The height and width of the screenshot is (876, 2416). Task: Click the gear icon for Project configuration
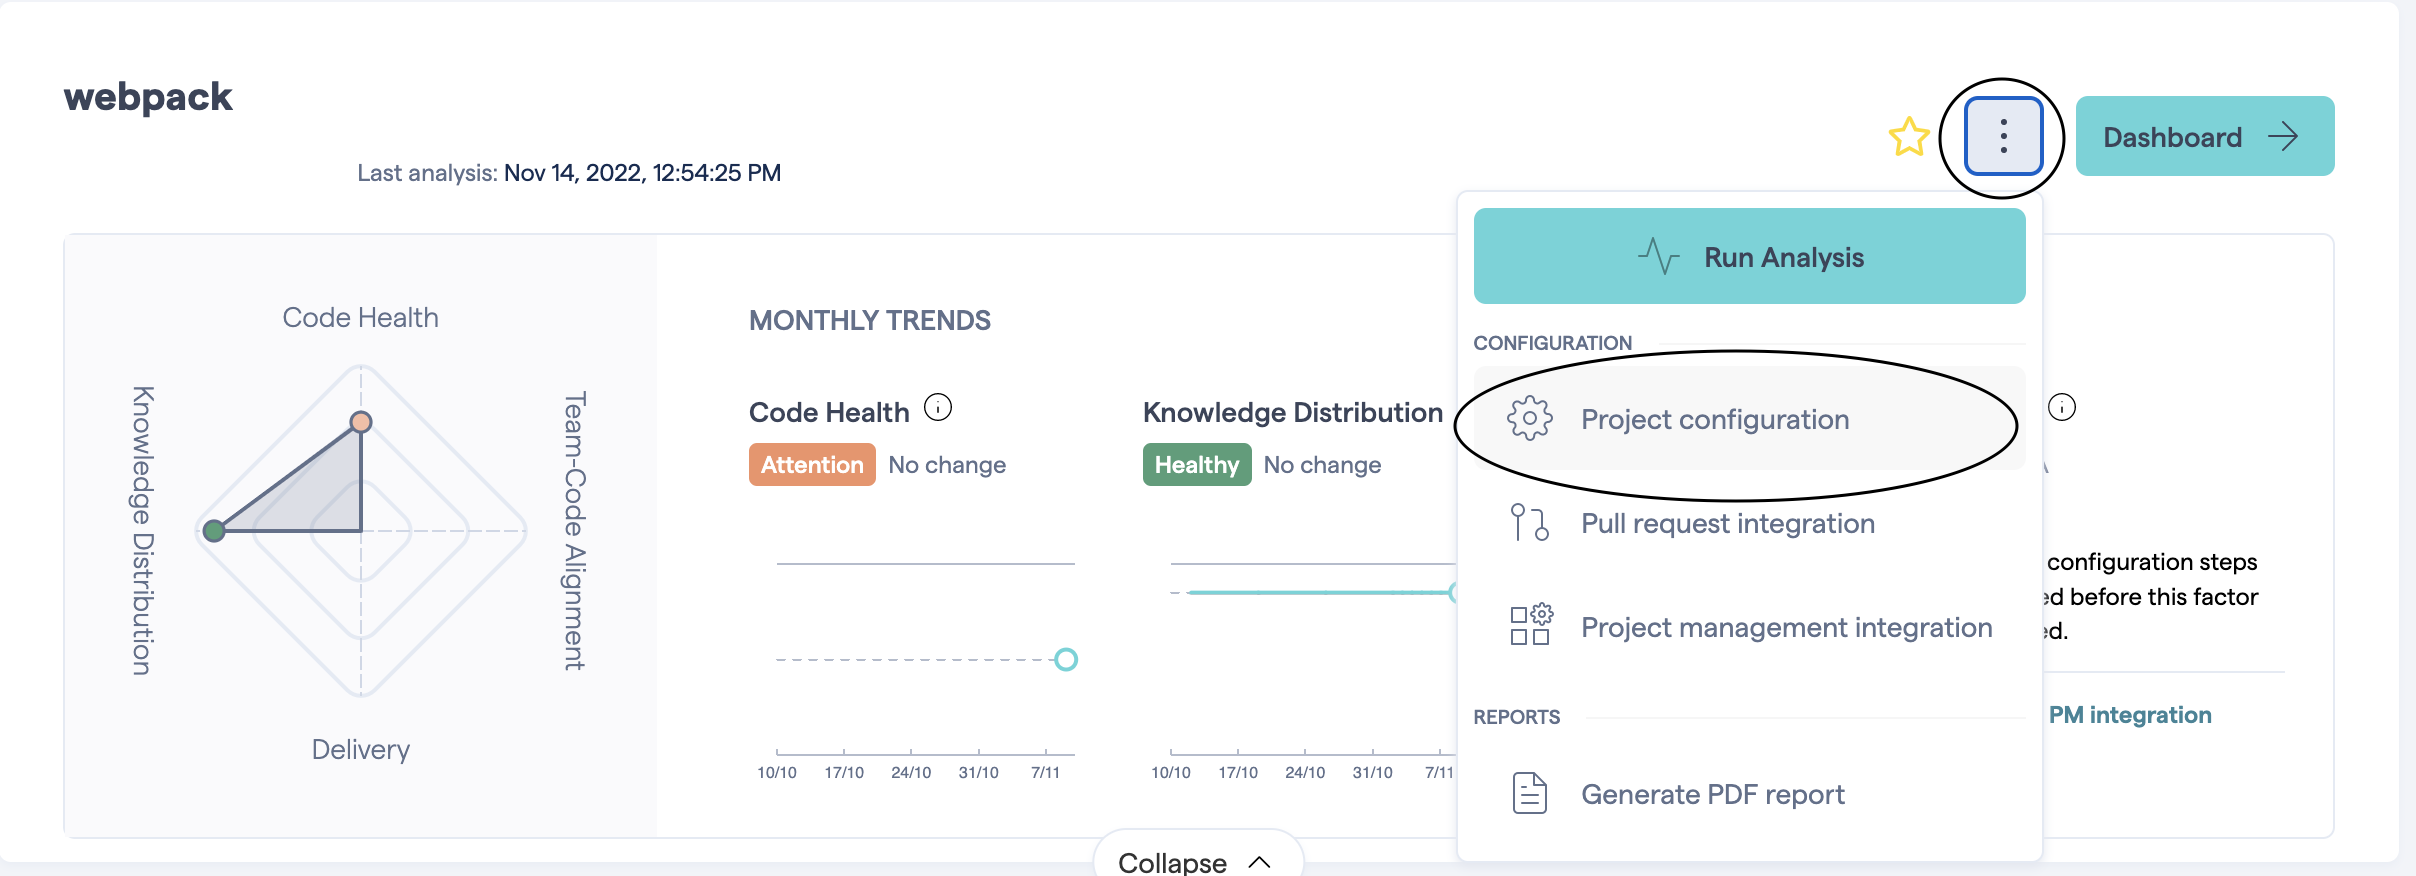(1529, 419)
